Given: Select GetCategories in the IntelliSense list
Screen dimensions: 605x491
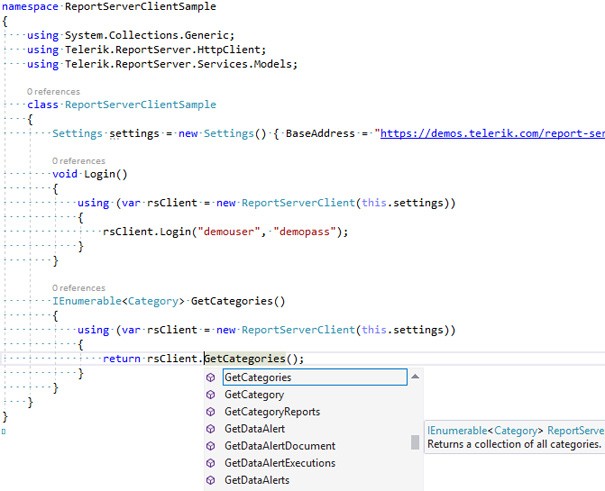Looking at the screenshot, I should [315, 377].
